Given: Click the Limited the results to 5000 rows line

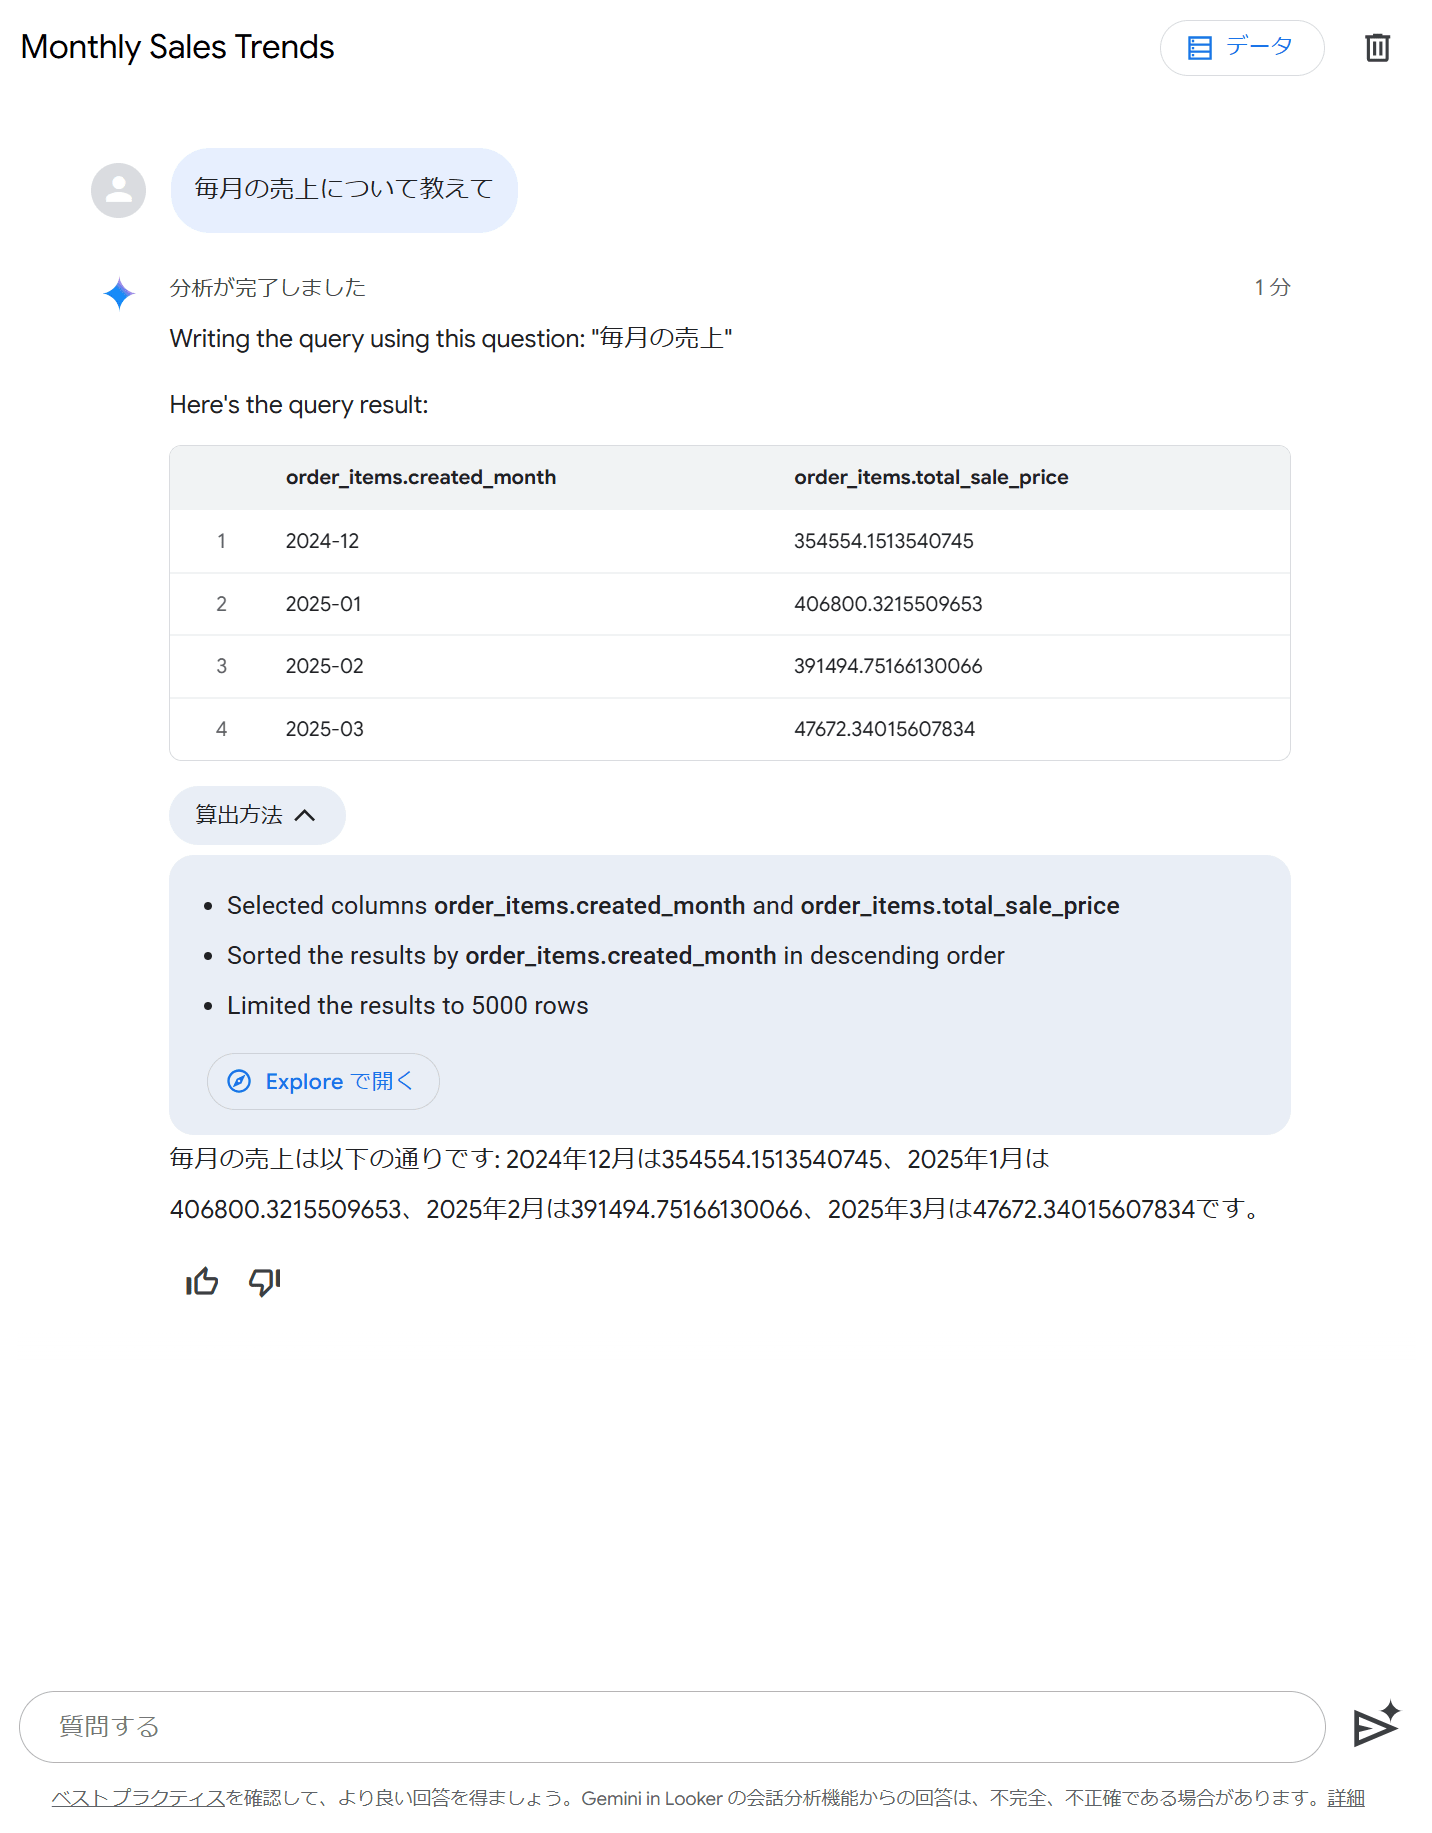Looking at the screenshot, I should point(408,1005).
